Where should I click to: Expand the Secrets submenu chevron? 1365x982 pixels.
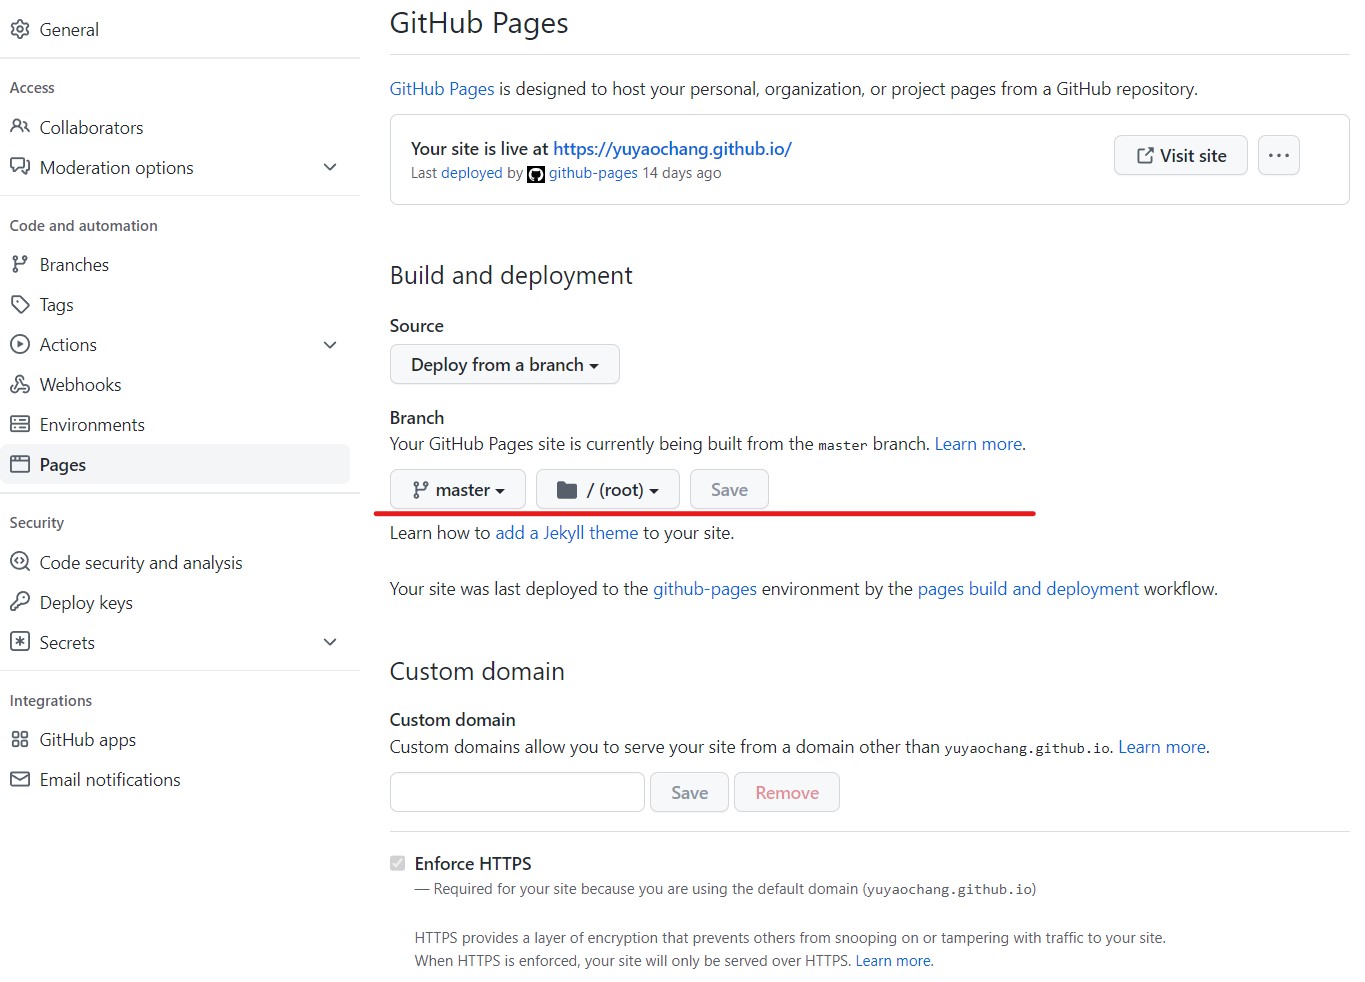click(330, 642)
